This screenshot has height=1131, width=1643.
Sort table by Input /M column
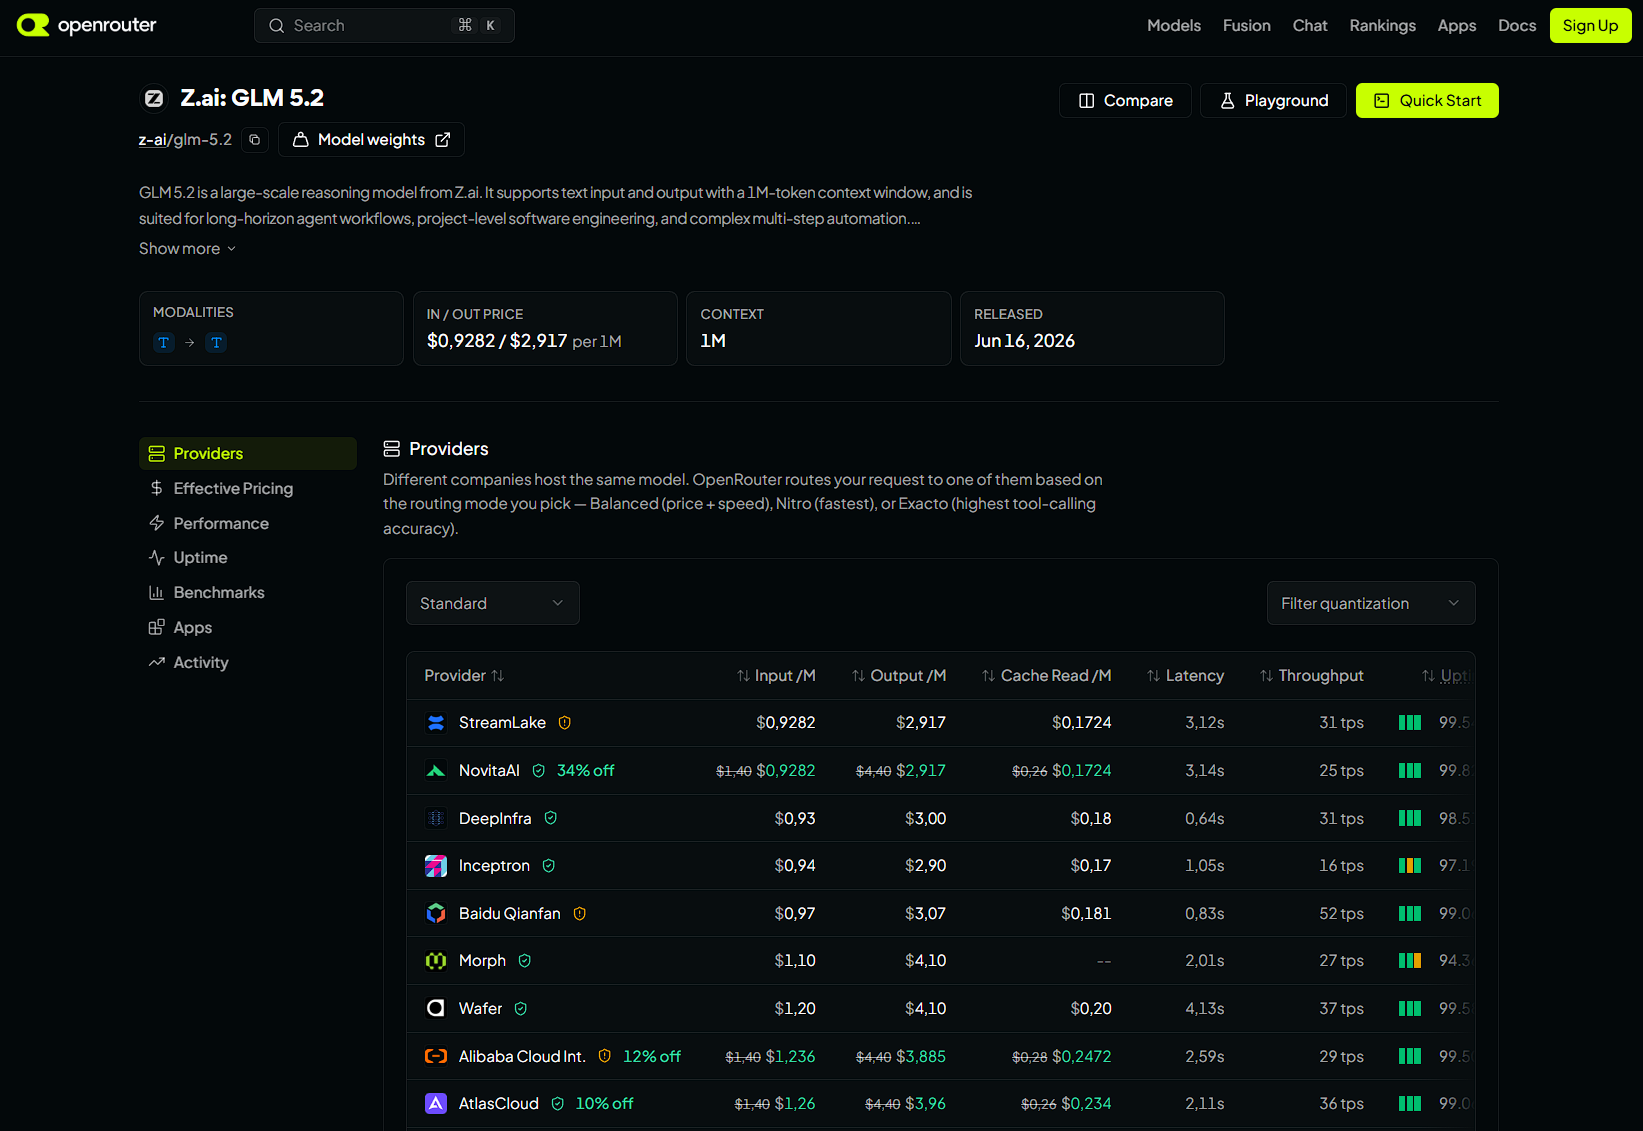pyautogui.click(x=776, y=676)
